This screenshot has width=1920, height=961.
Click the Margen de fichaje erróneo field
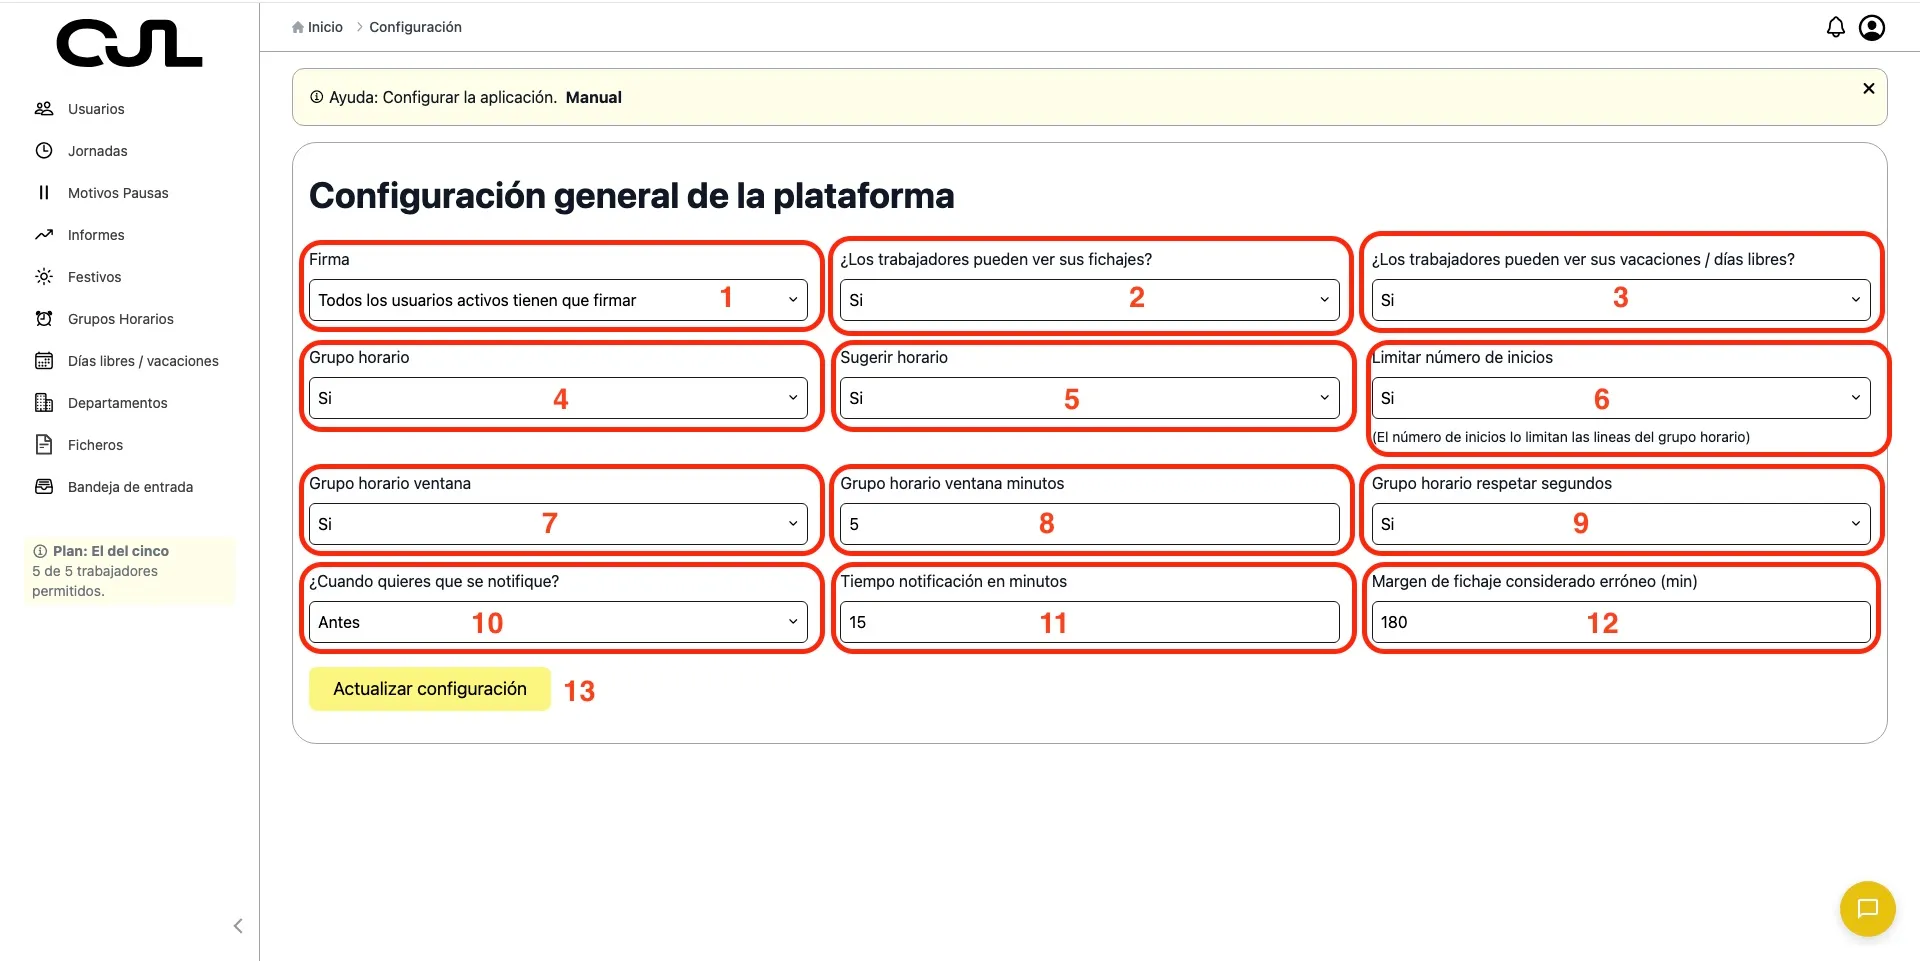click(x=1621, y=622)
